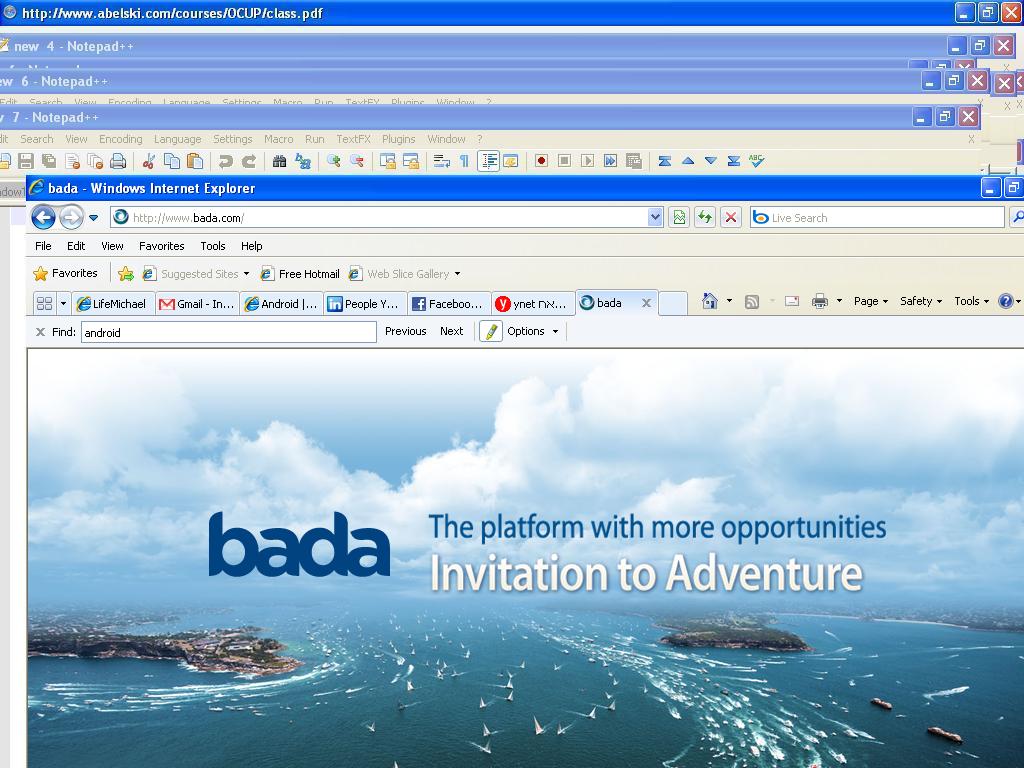Click the Cut scissors icon in Notepad++
The height and width of the screenshot is (768, 1024).
point(149,161)
